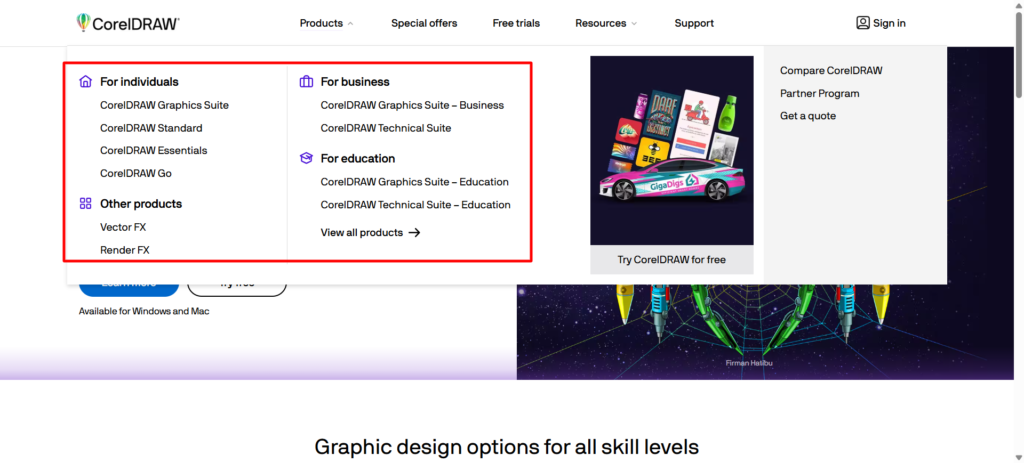Open CorelDRAW Graphics Suite for individuals

tap(165, 105)
